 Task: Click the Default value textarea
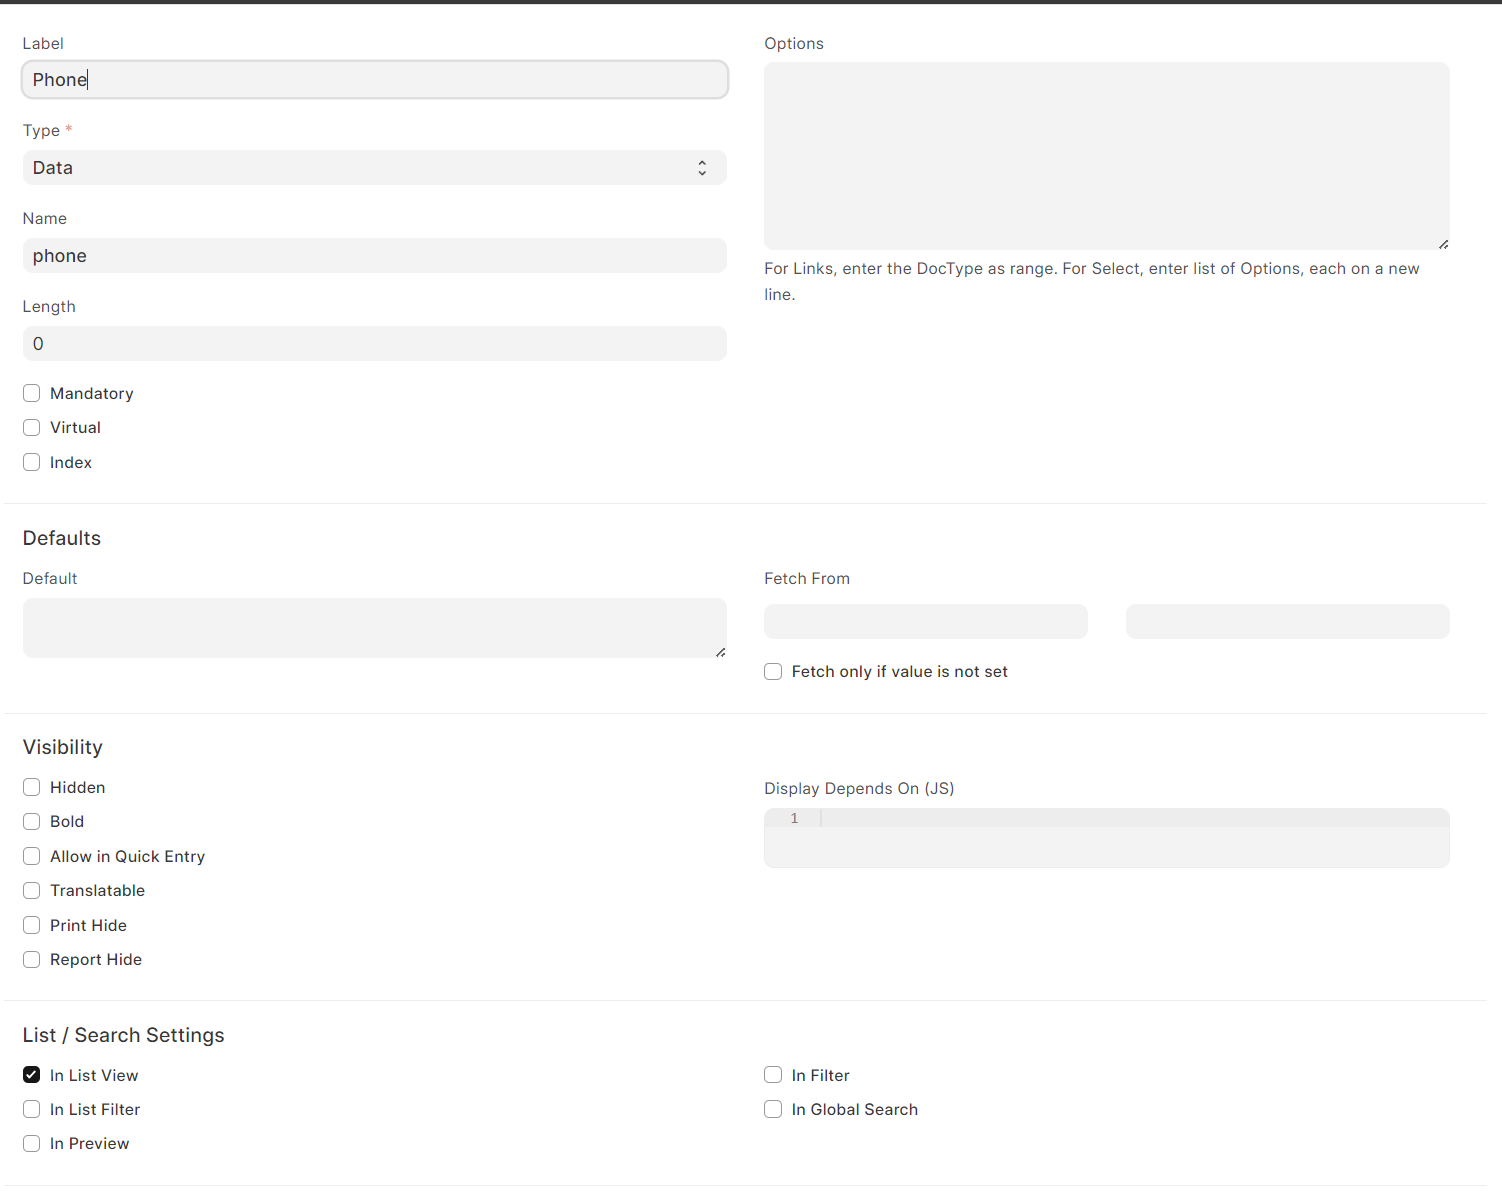tap(374, 627)
